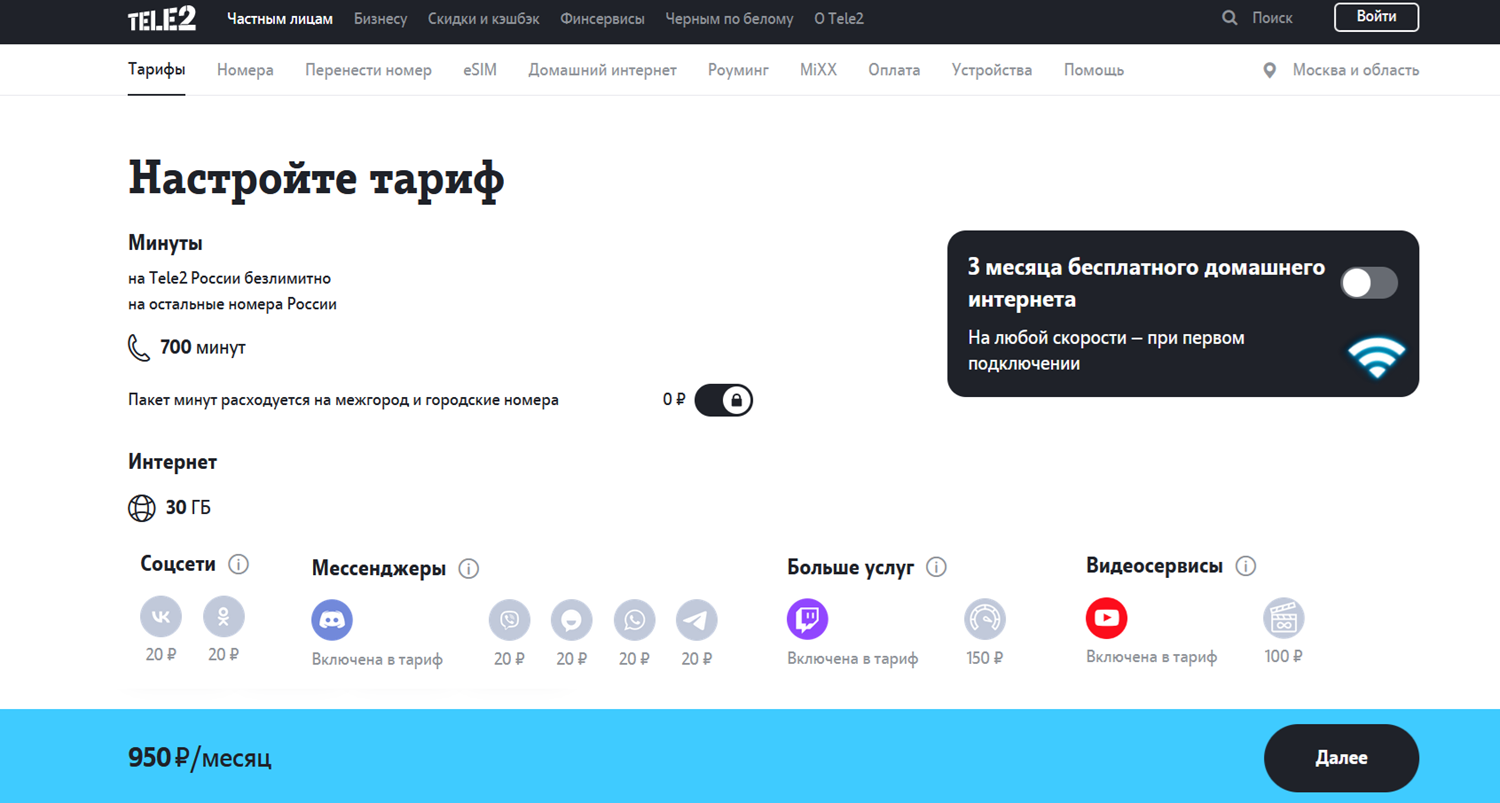Click the phone handset icon near 700 минут
Image resolution: width=1500 pixels, height=803 pixels.
pyautogui.click(x=139, y=348)
